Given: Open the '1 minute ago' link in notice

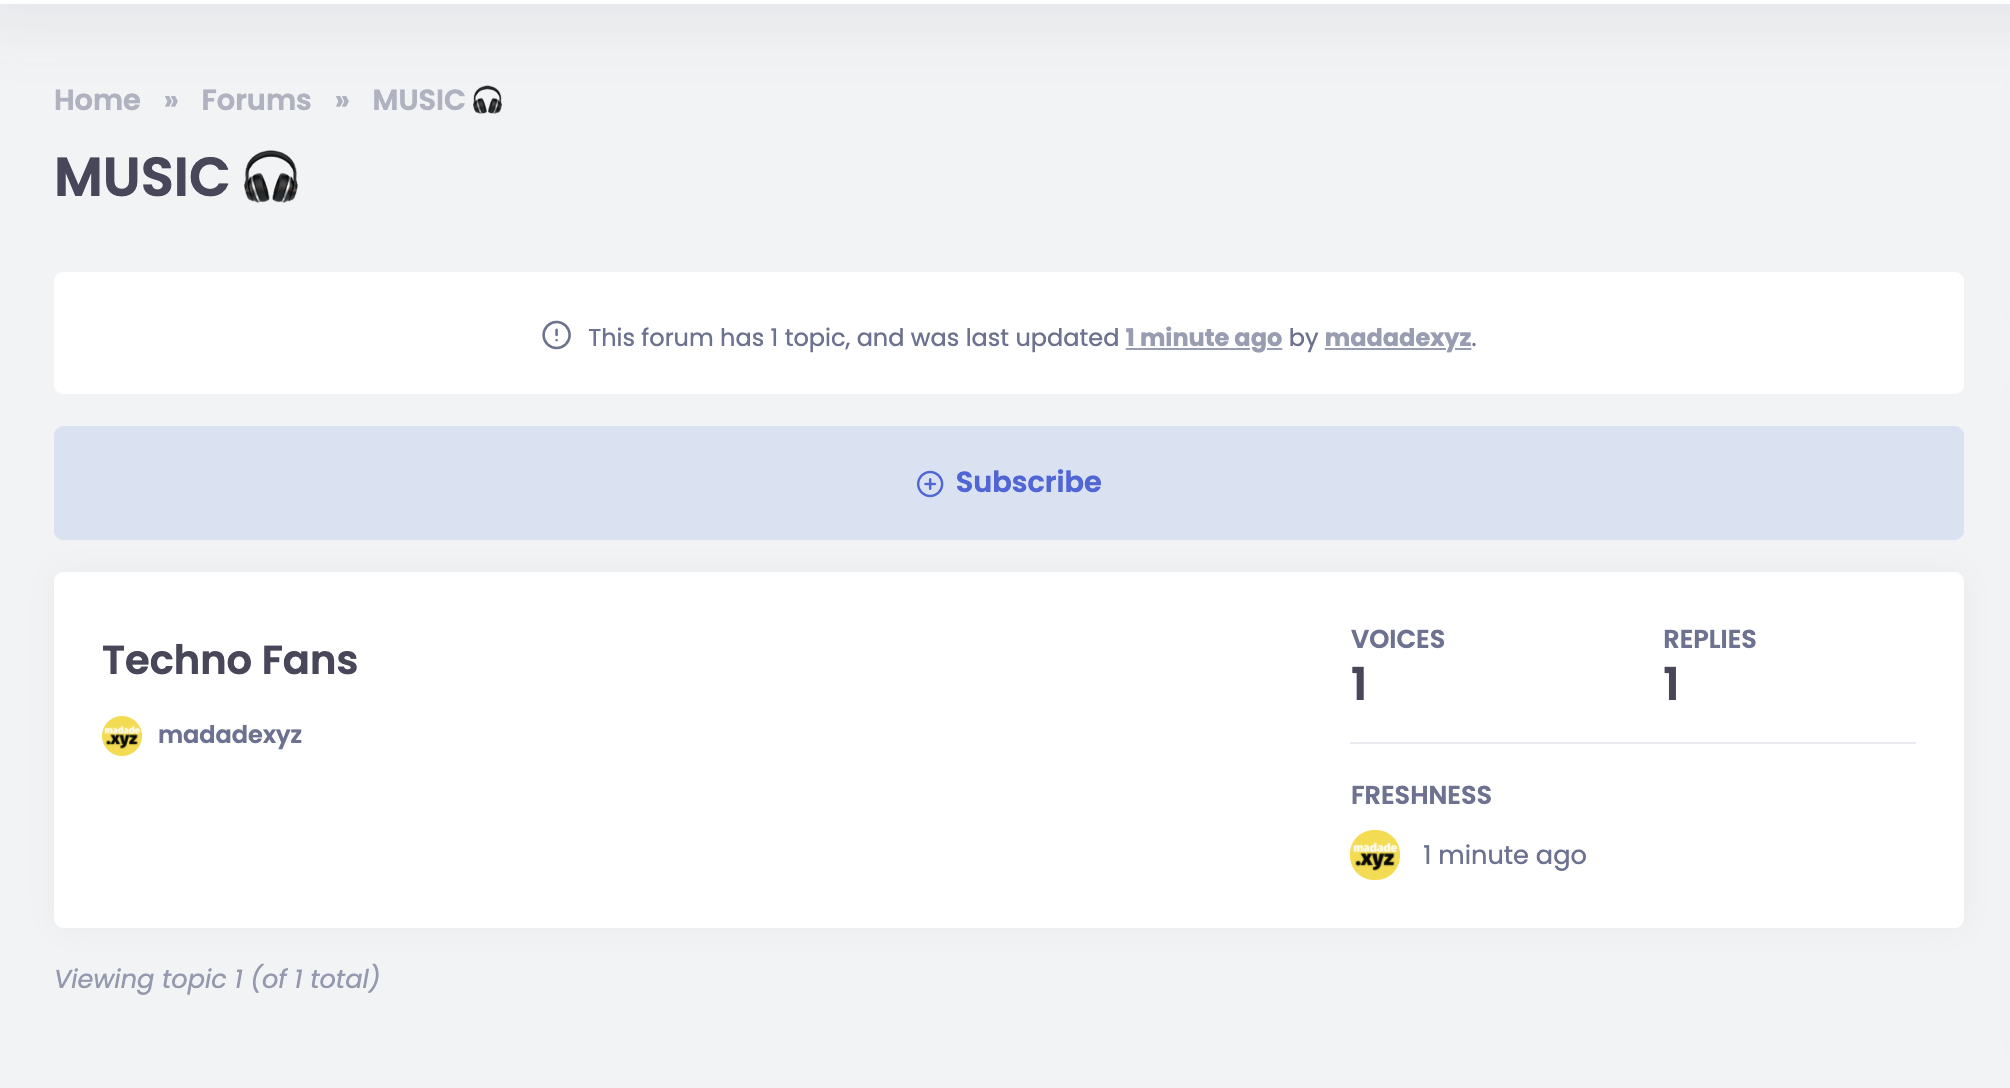Looking at the screenshot, I should [x=1203, y=338].
